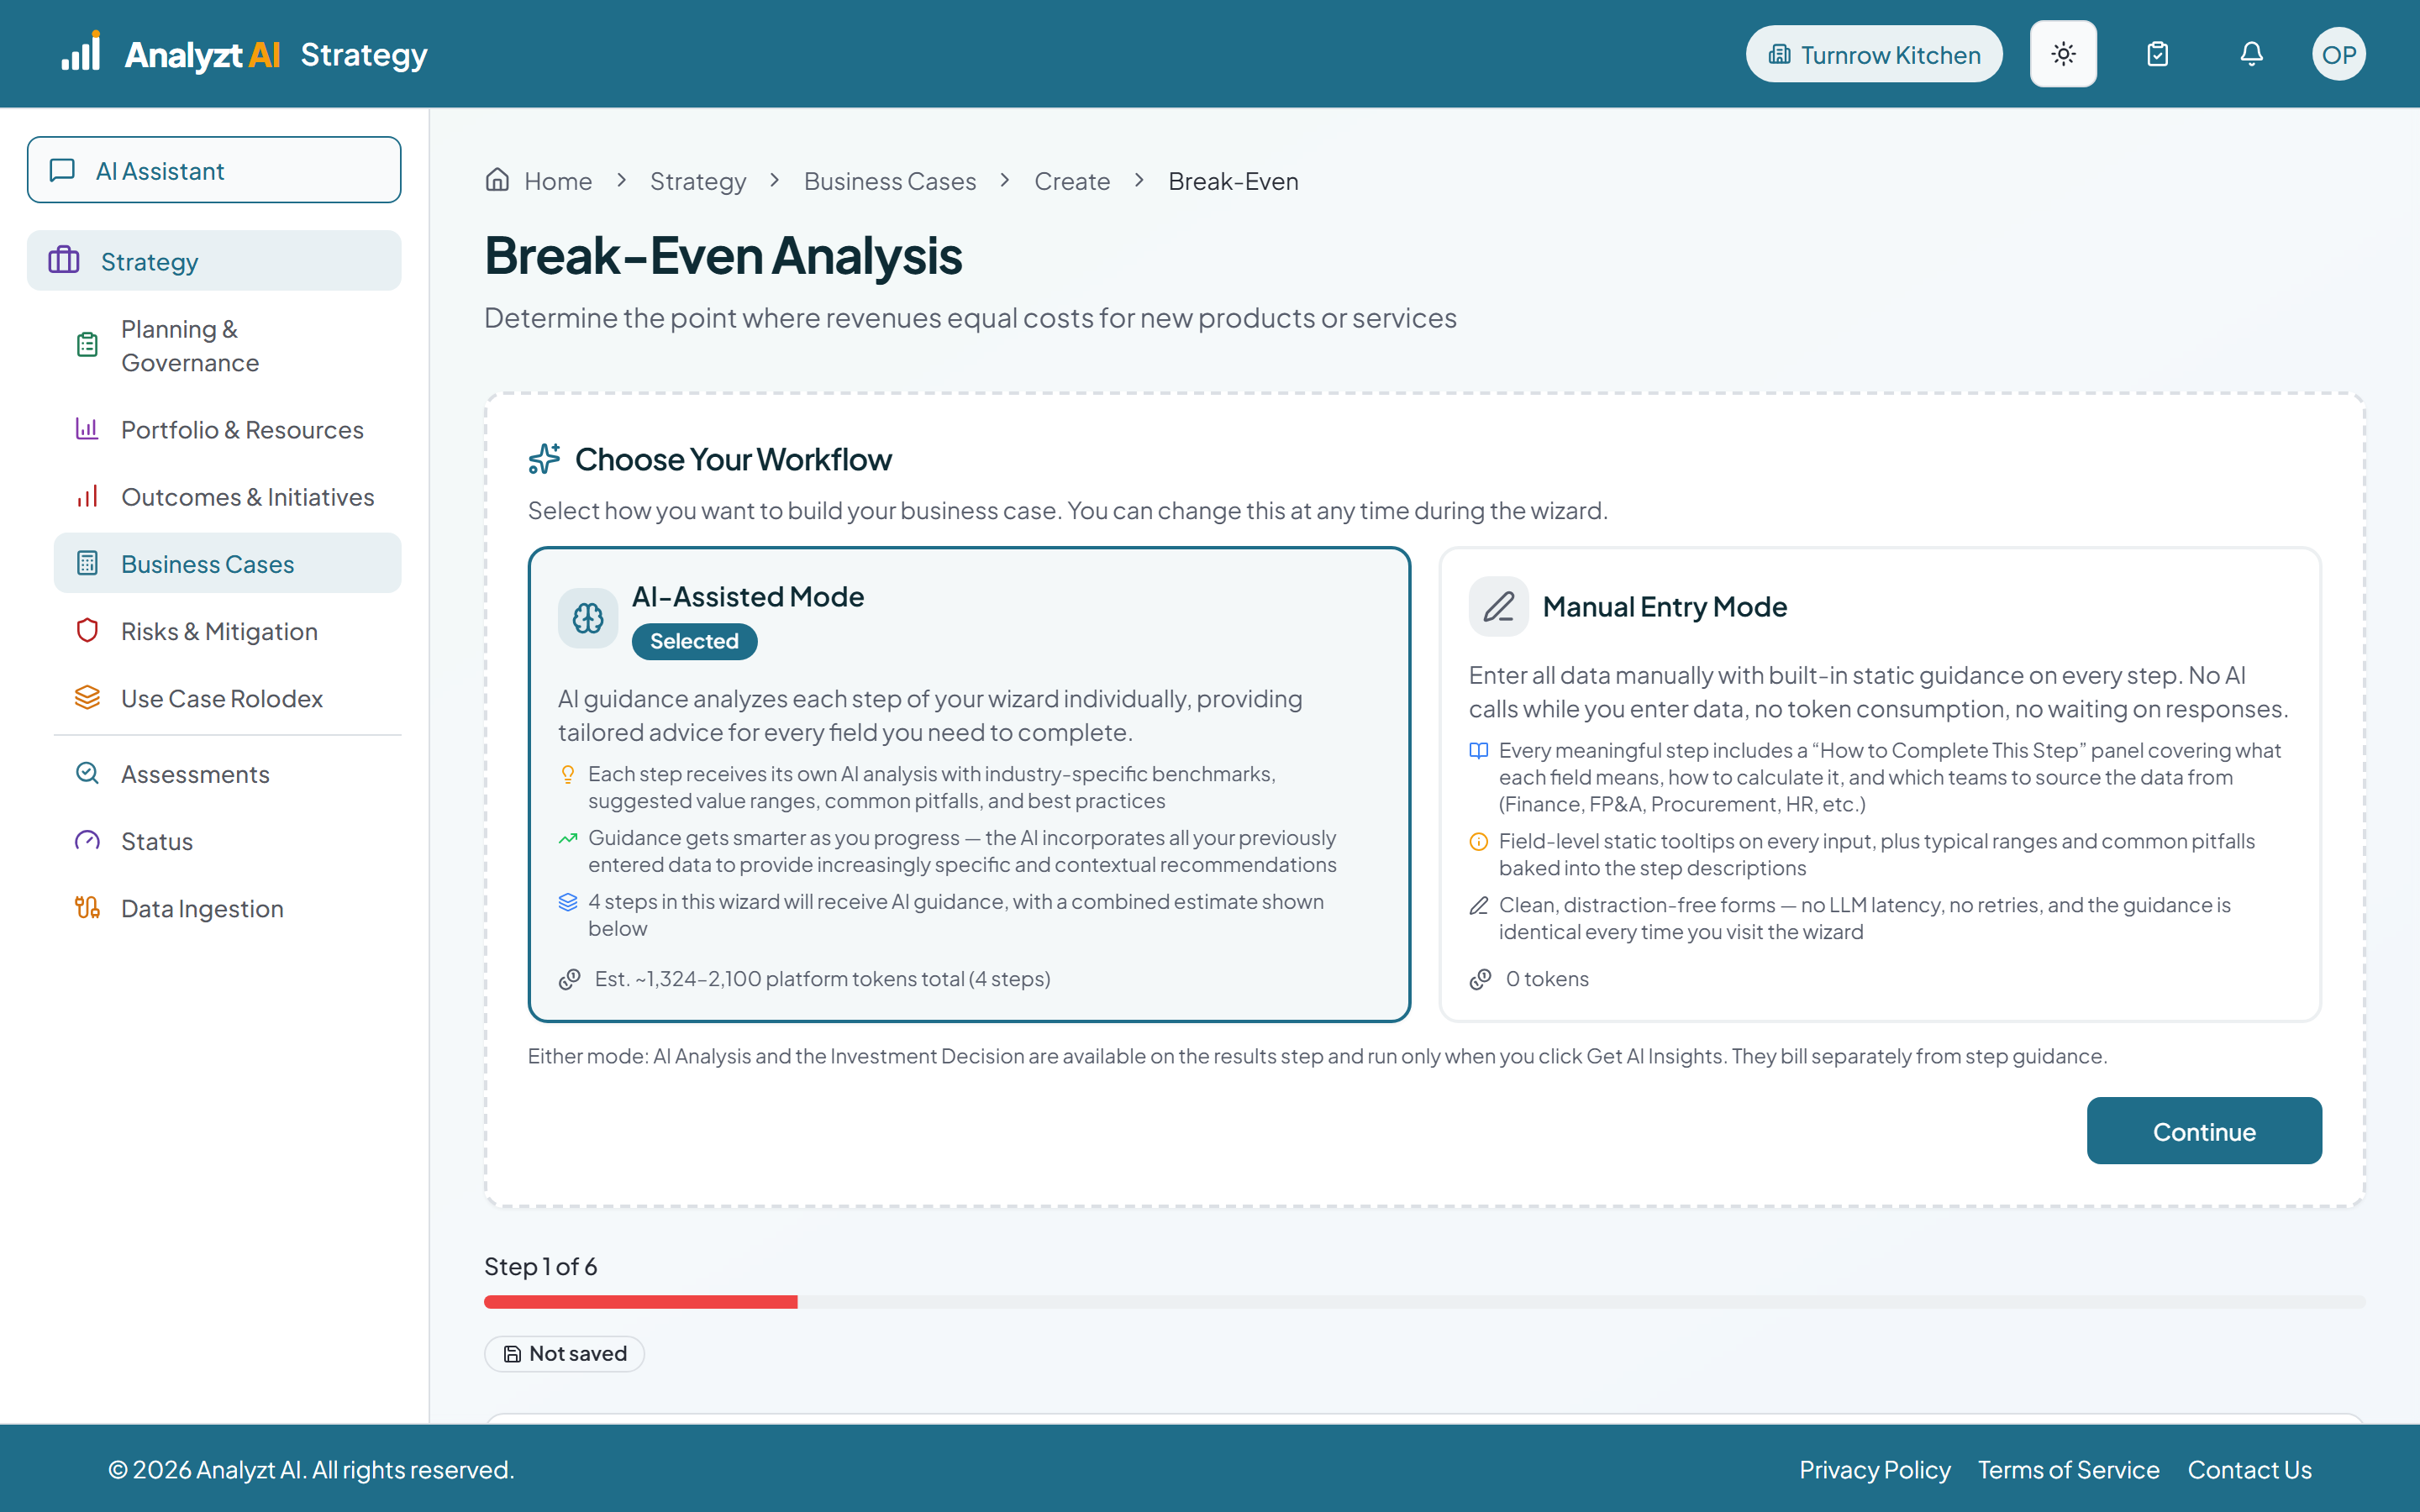Select the AI-Assisted Mode card
This screenshot has height=1512, width=2420.
tap(969, 784)
